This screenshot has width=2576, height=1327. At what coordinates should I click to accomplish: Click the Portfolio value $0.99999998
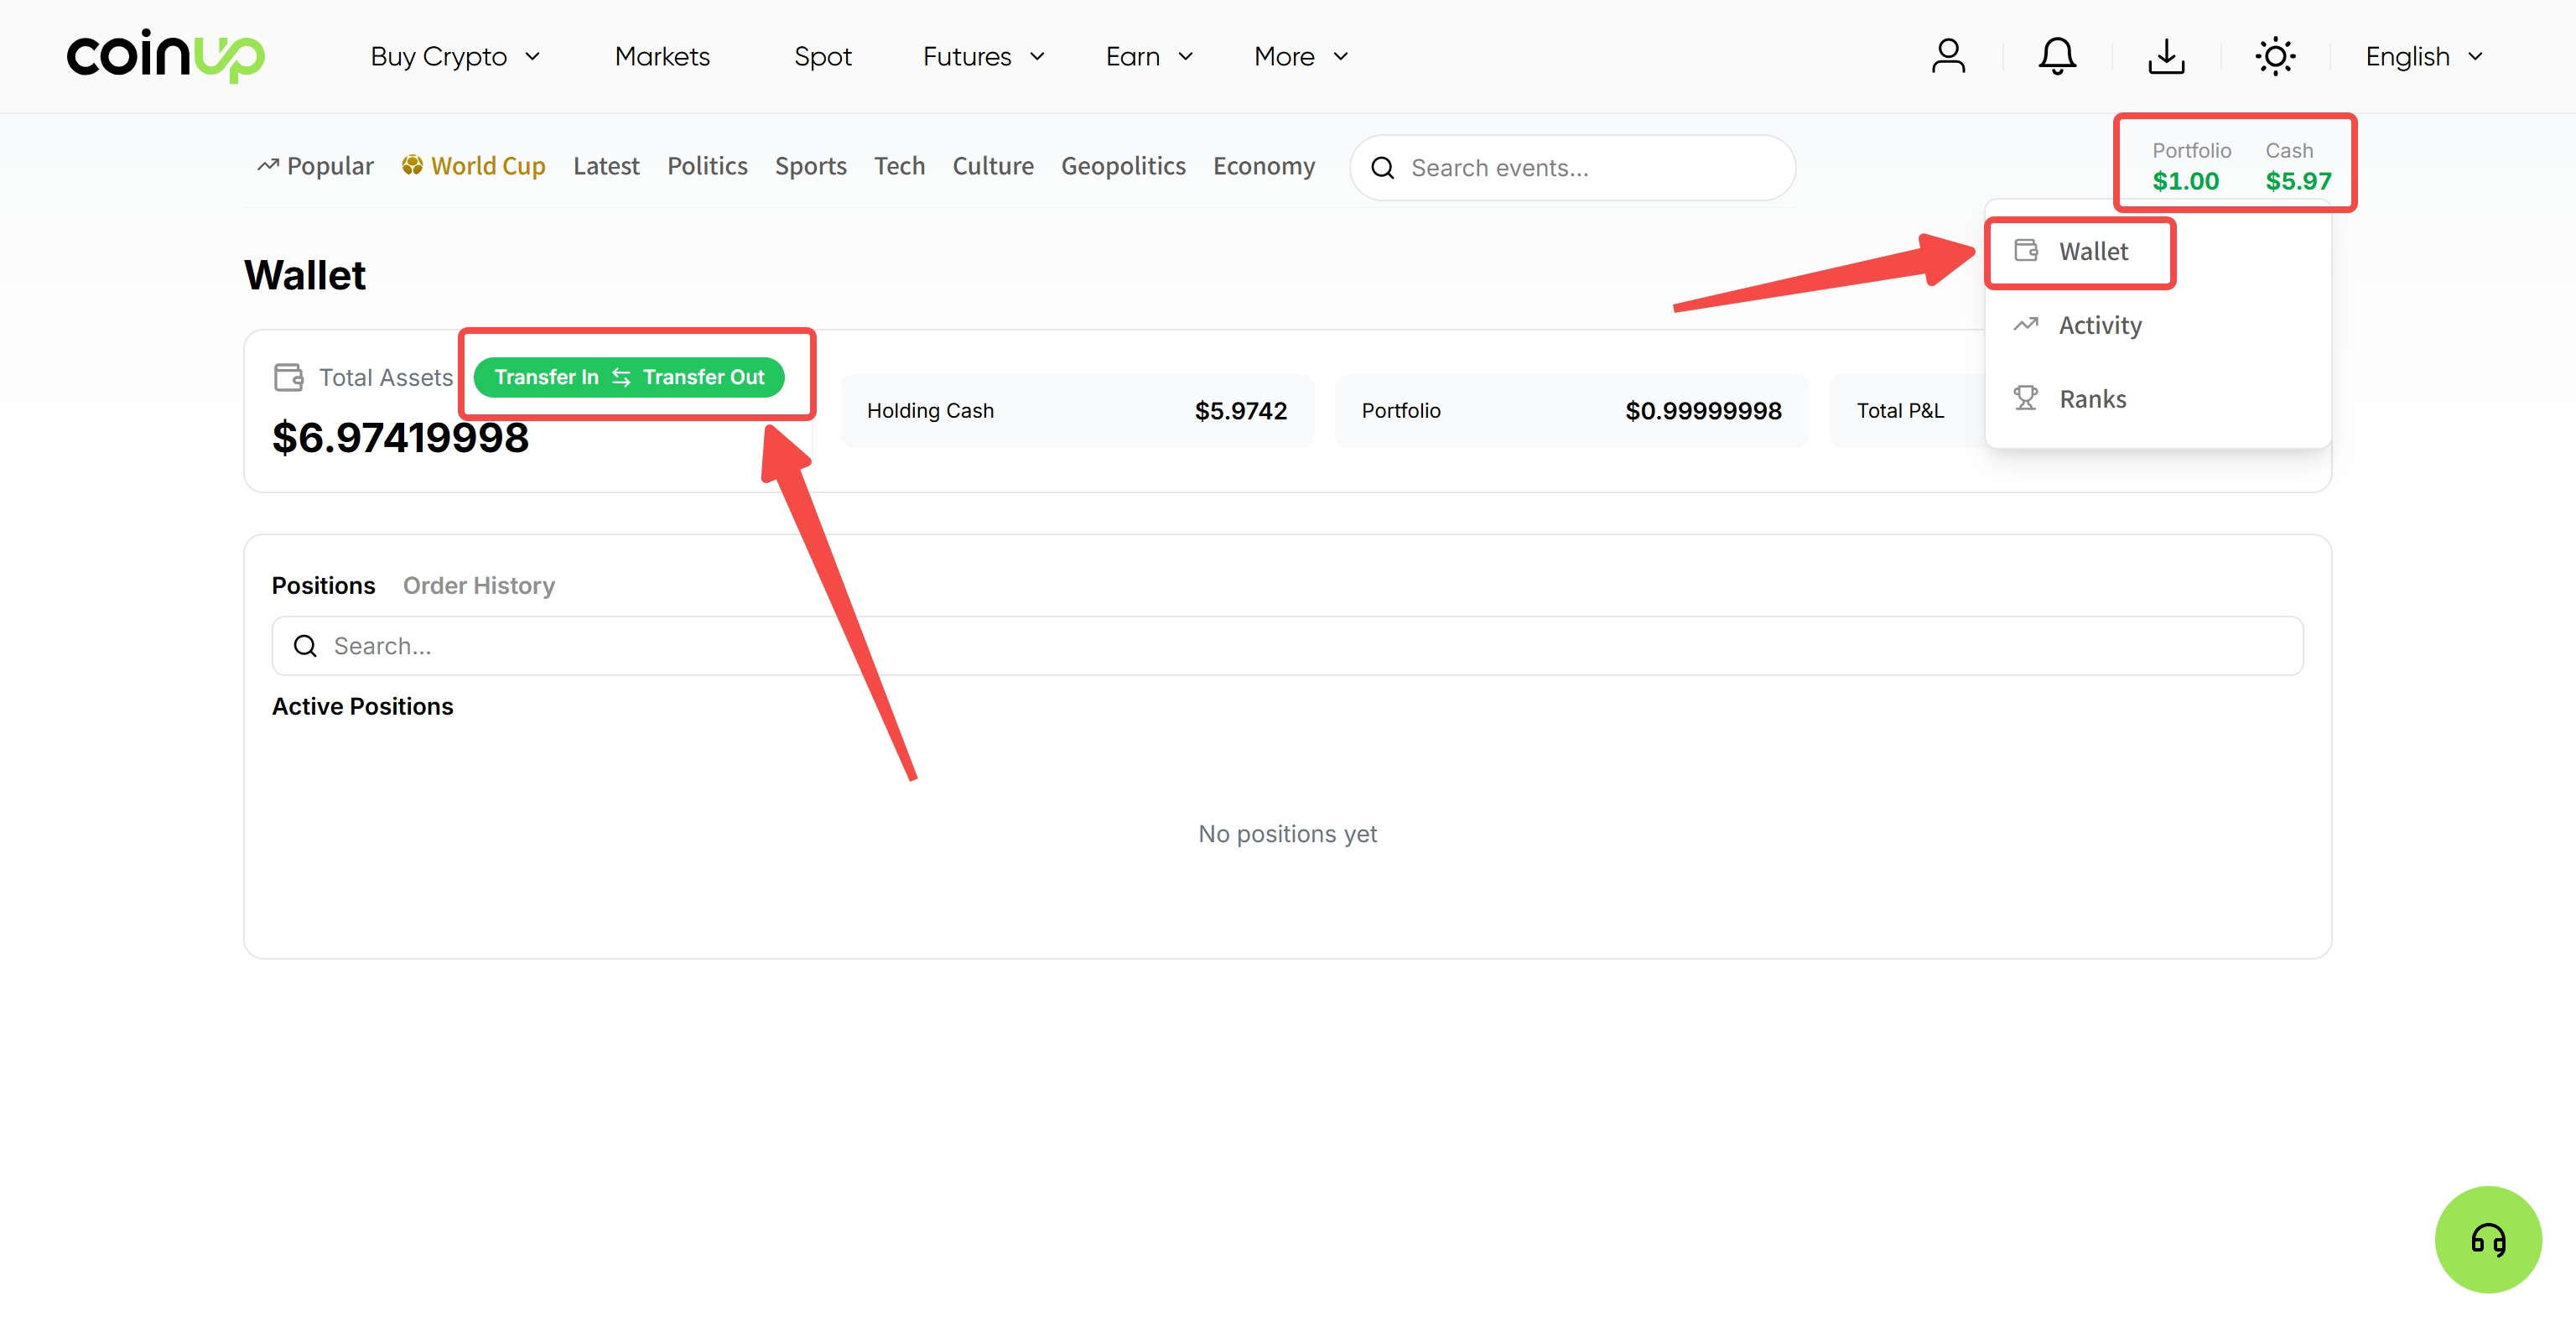[x=1703, y=411]
